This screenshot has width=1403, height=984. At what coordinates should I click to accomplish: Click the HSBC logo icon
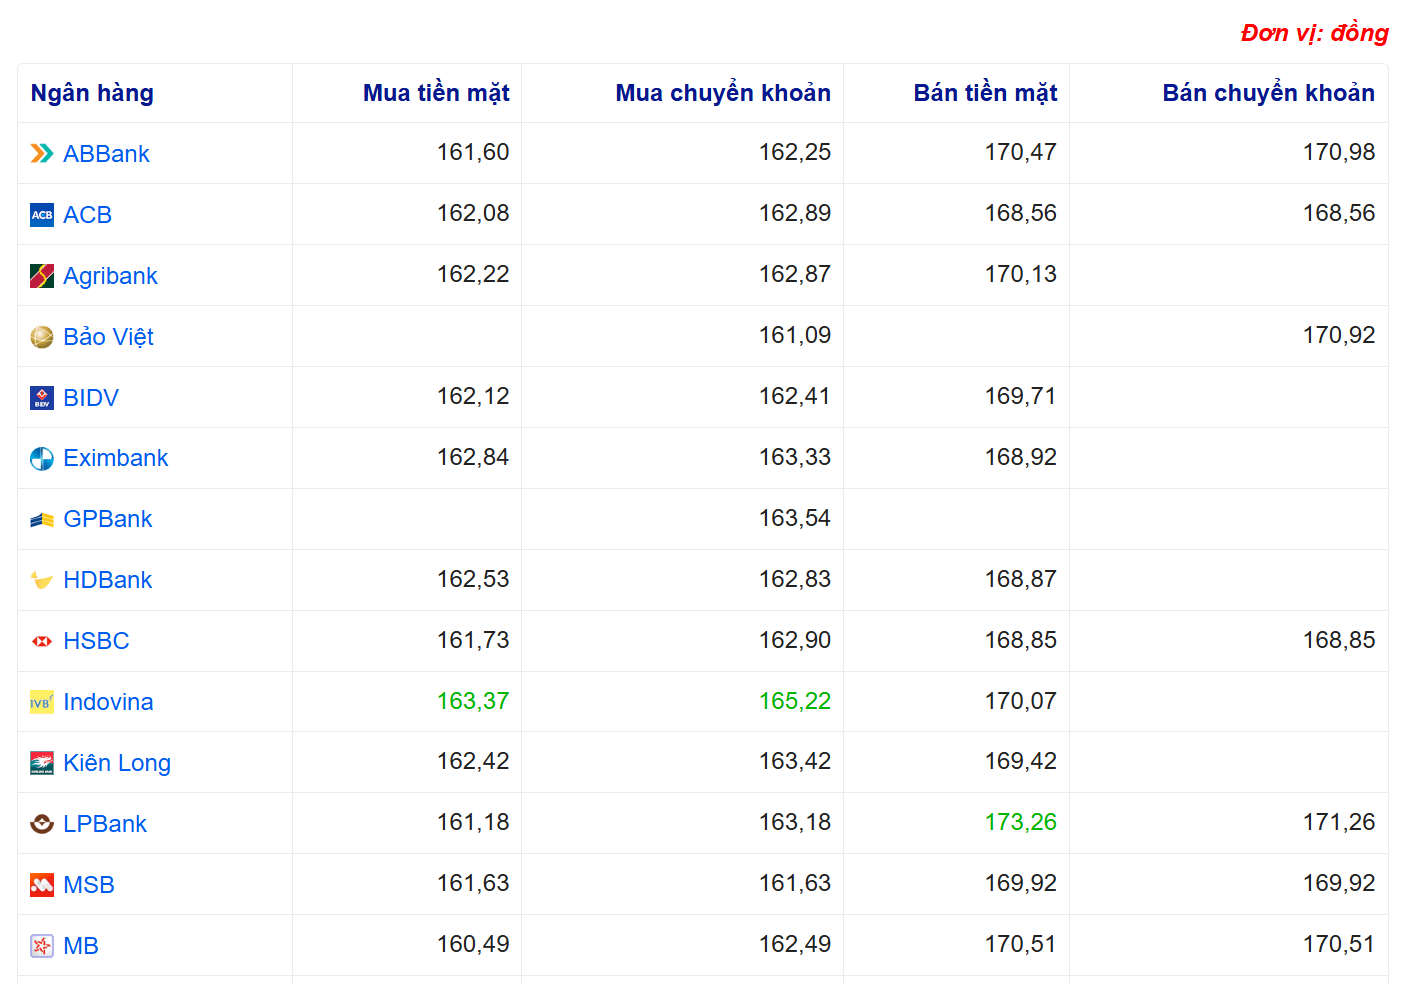pyautogui.click(x=42, y=641)
